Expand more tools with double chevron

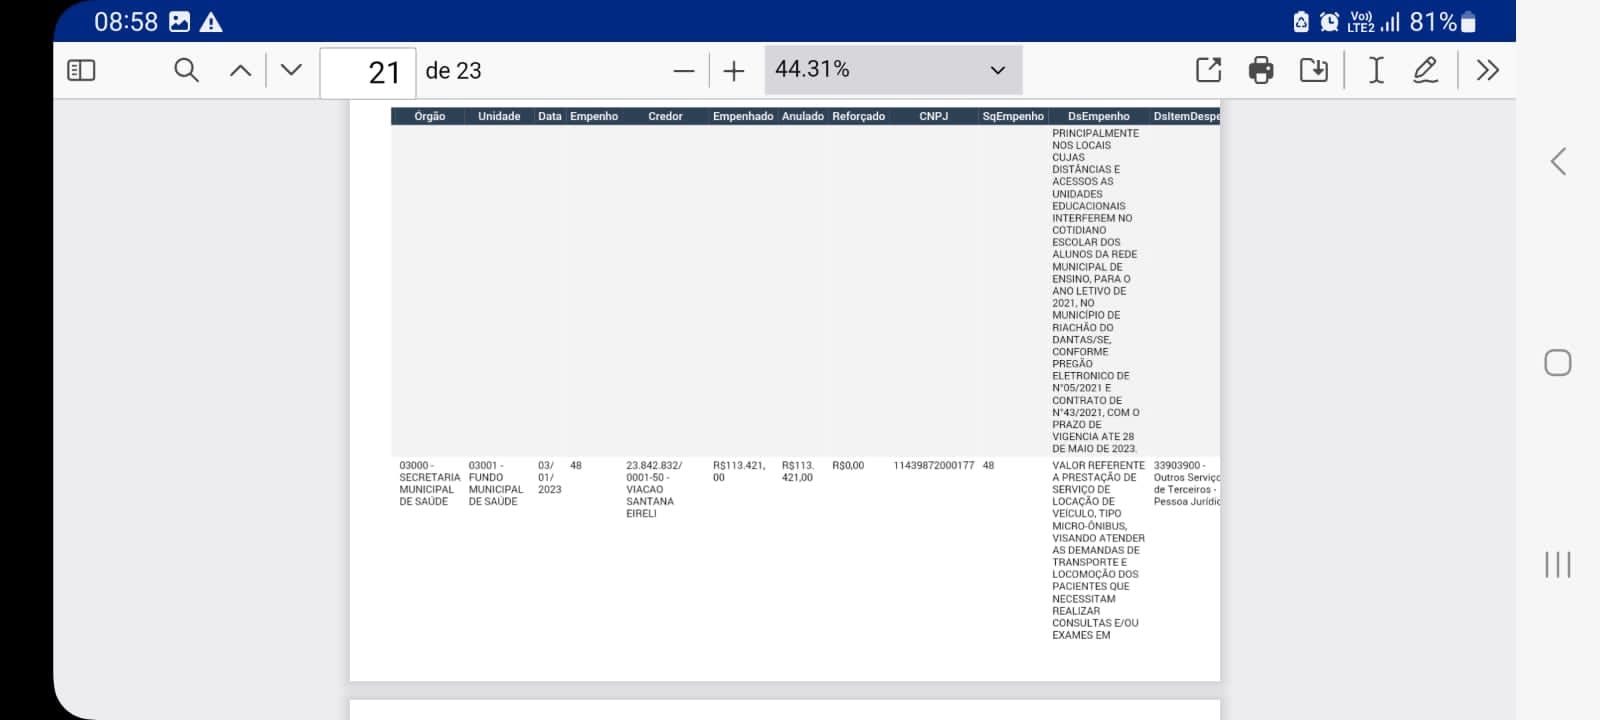pyautogui.click(x=1487, y=70)
